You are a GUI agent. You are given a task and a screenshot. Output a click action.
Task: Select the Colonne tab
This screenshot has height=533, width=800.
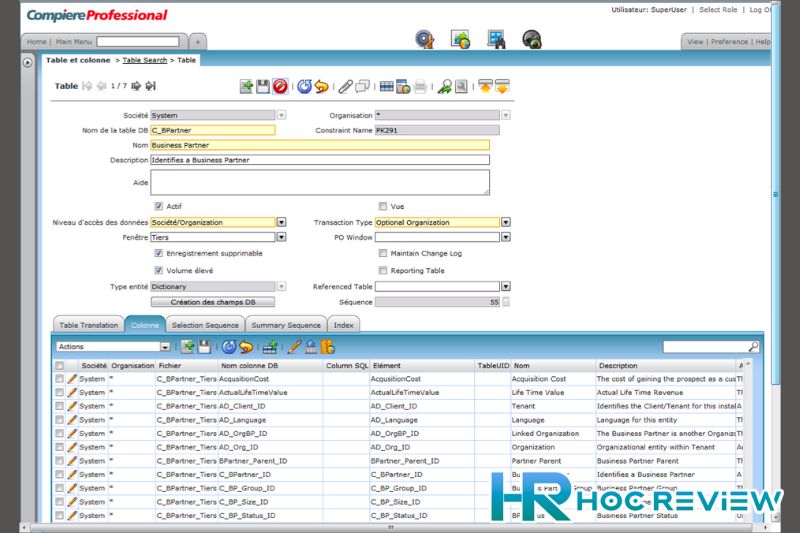point(145,325)
